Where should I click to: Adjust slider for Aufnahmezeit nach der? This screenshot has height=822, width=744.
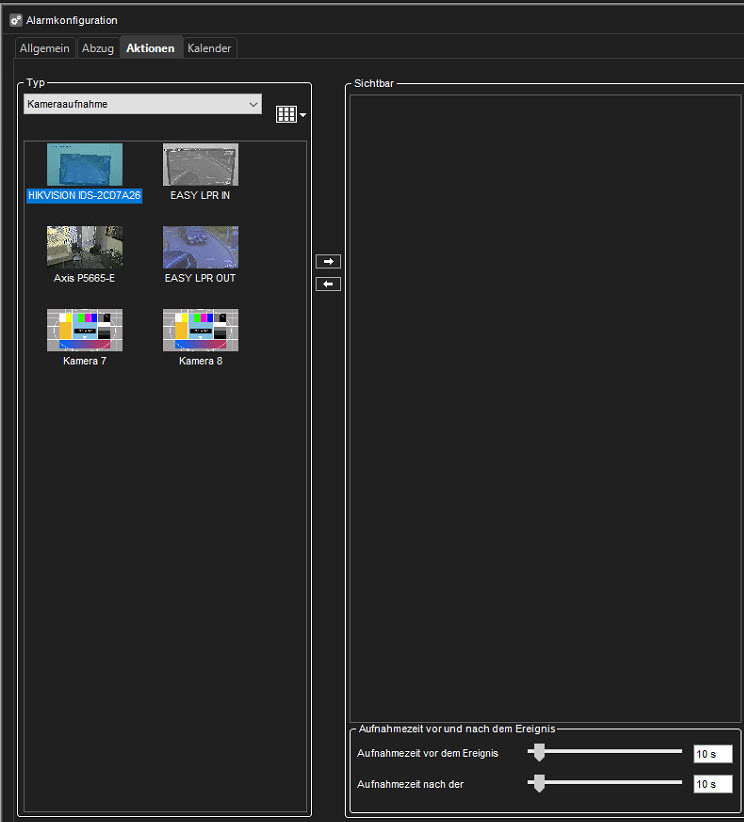pos(539,783)
